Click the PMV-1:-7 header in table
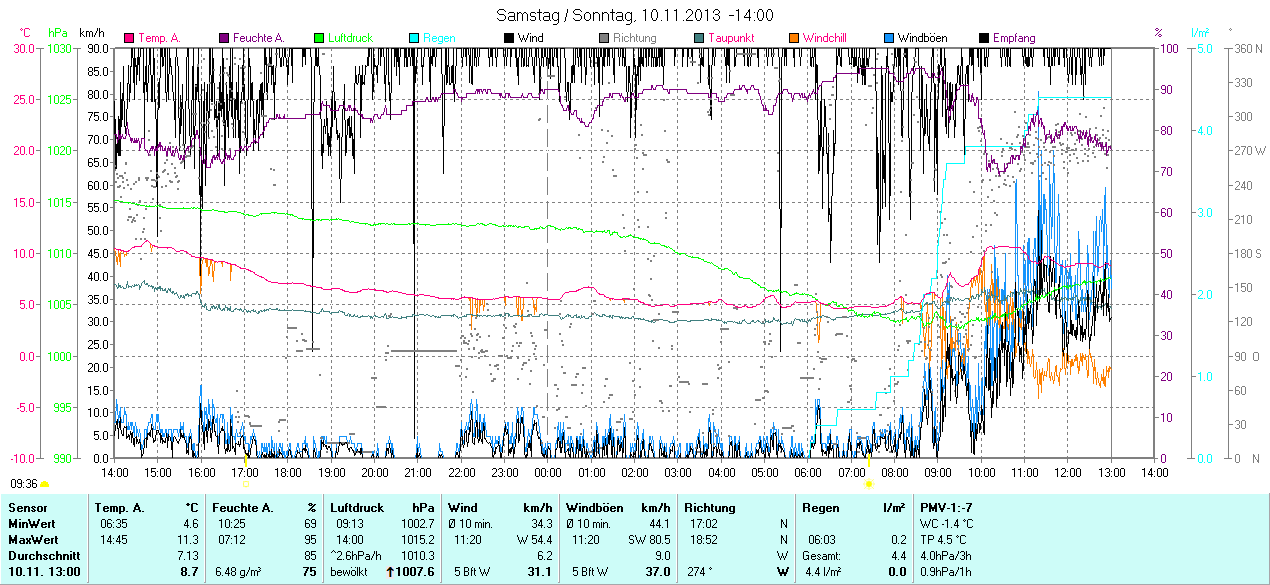The height and width of the screenshot is (585, 1270). click(948, 508)
